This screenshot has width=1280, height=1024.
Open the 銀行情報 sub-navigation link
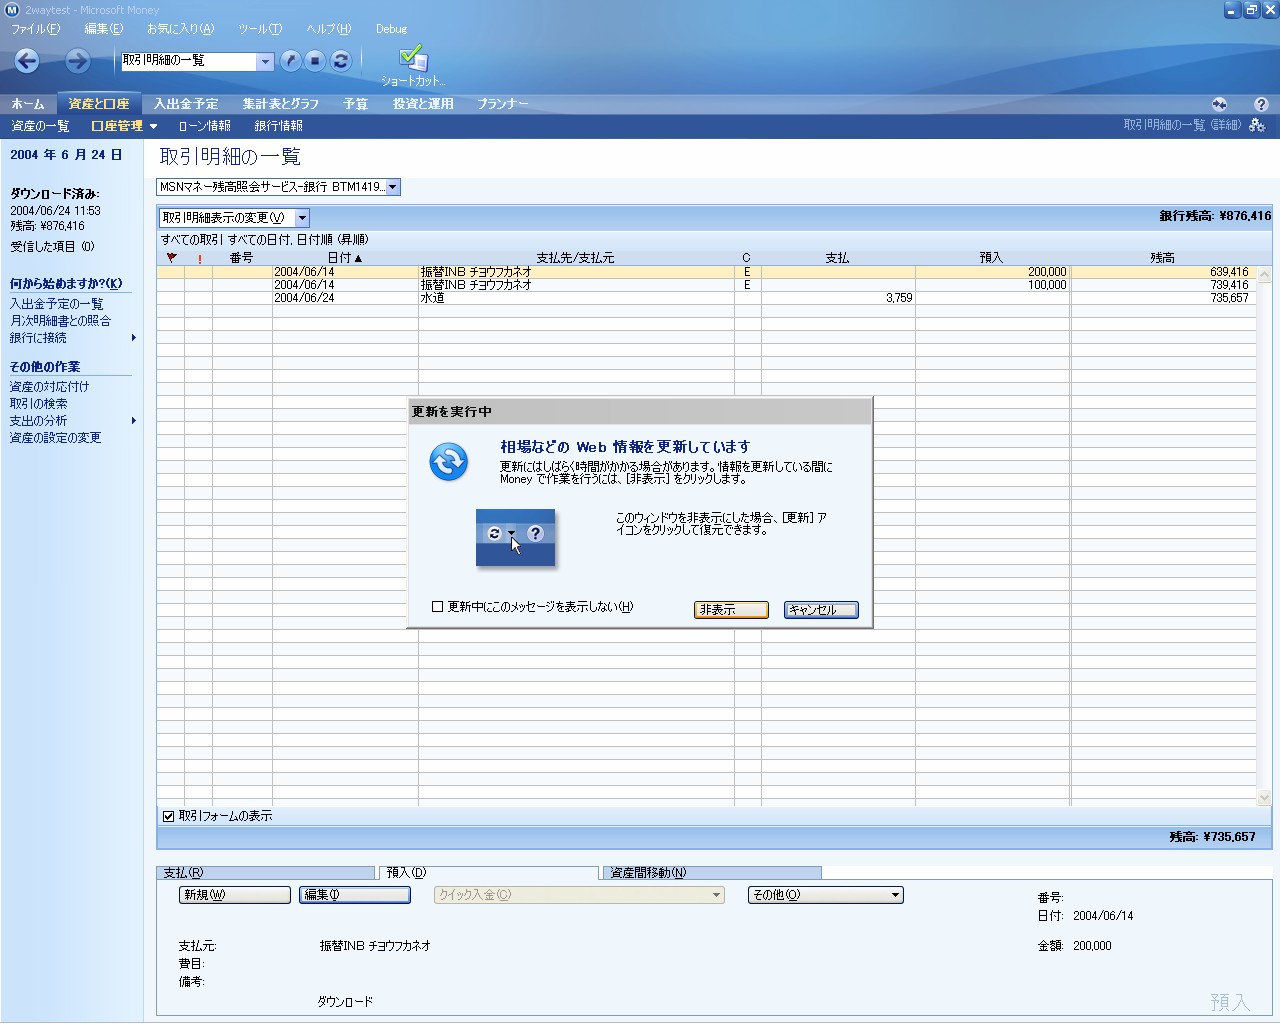[278, 126]
